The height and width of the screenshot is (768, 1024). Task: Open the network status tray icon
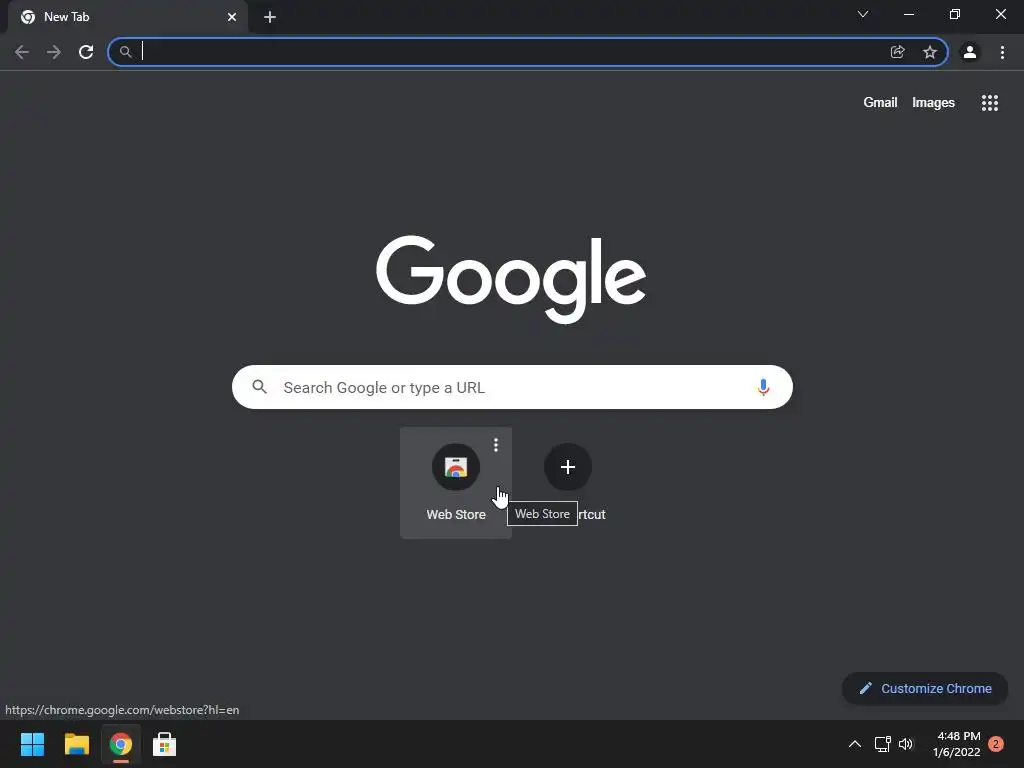pyautogui.click(x=882, y=744)
